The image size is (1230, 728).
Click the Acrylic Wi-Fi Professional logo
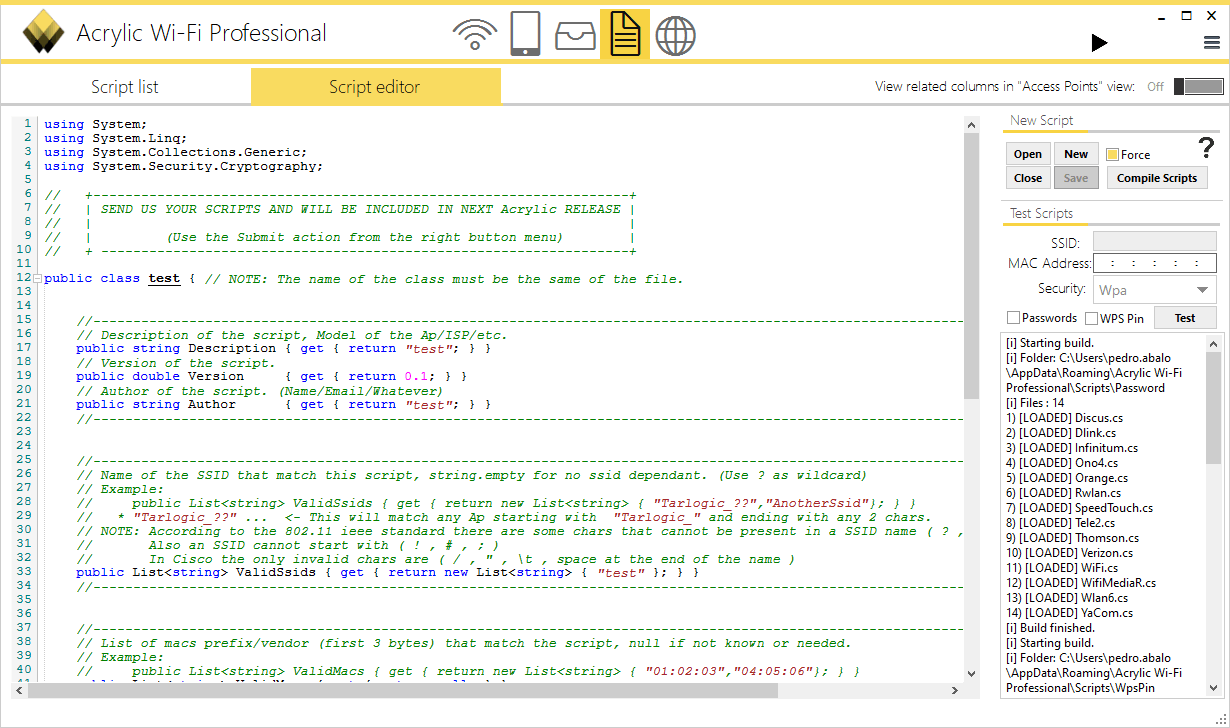[x=43, y=33]
